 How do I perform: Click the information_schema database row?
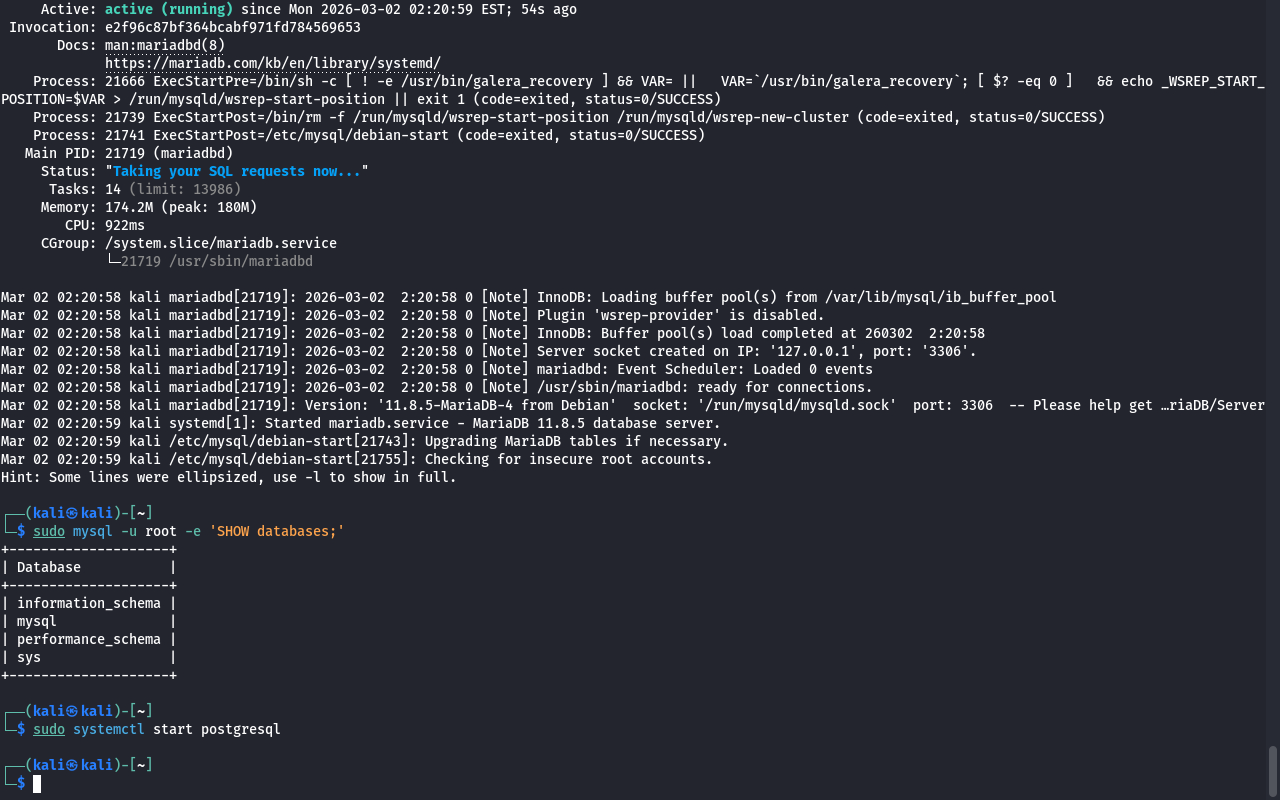pos(88,603)
